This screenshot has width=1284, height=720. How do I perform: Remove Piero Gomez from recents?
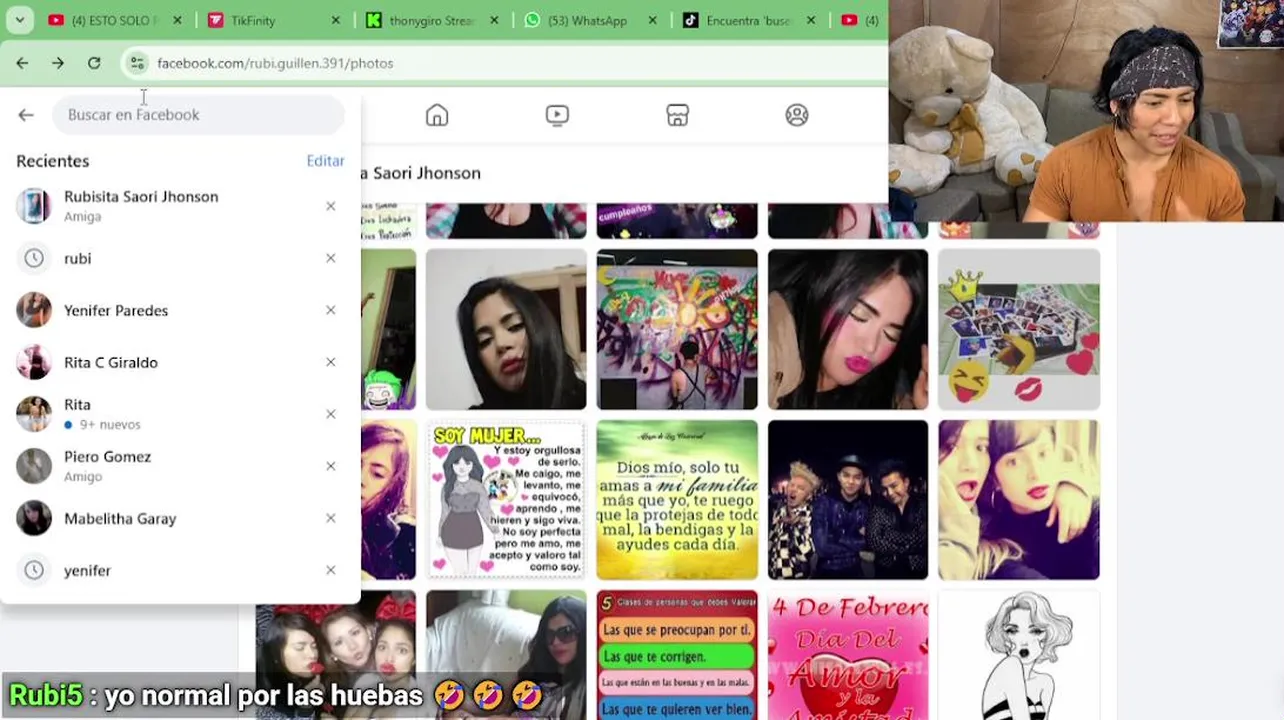coord(331,466)
